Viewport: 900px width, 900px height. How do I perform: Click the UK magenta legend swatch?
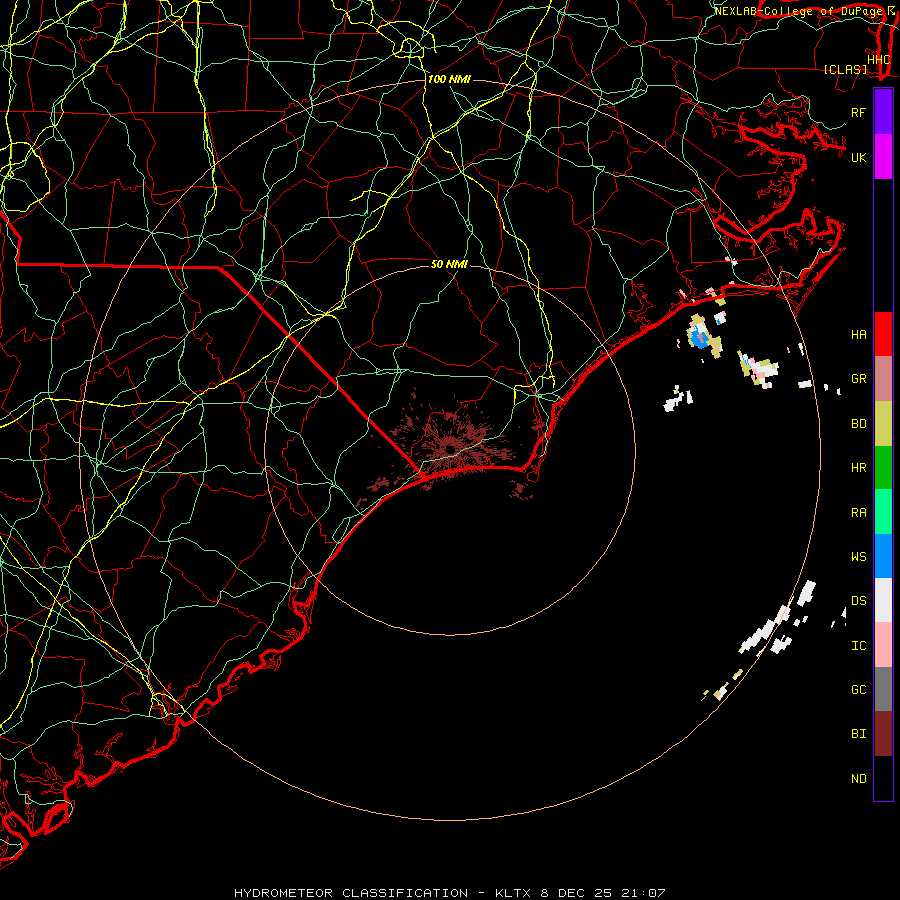coord(883,157)
